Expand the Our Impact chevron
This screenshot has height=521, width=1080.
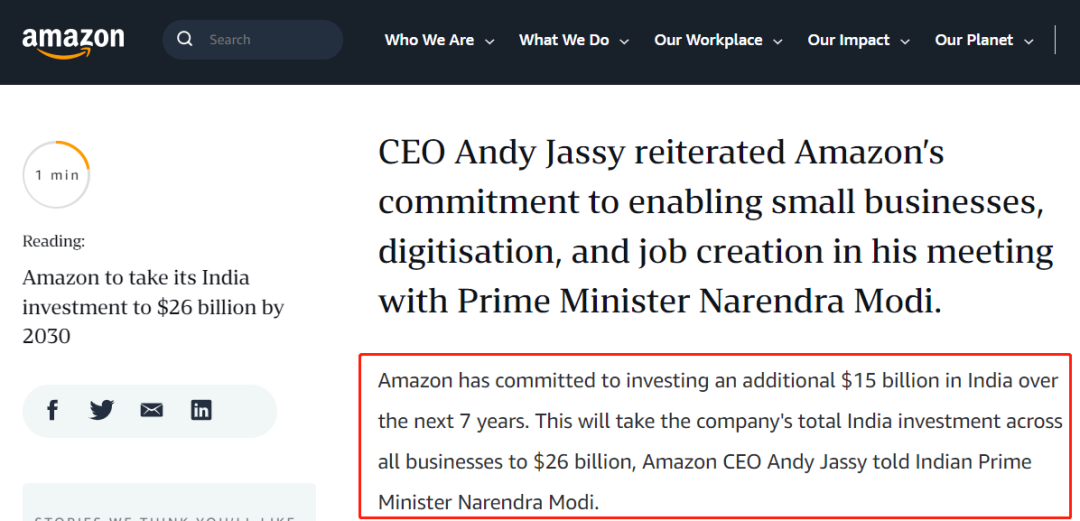point(905,42)
